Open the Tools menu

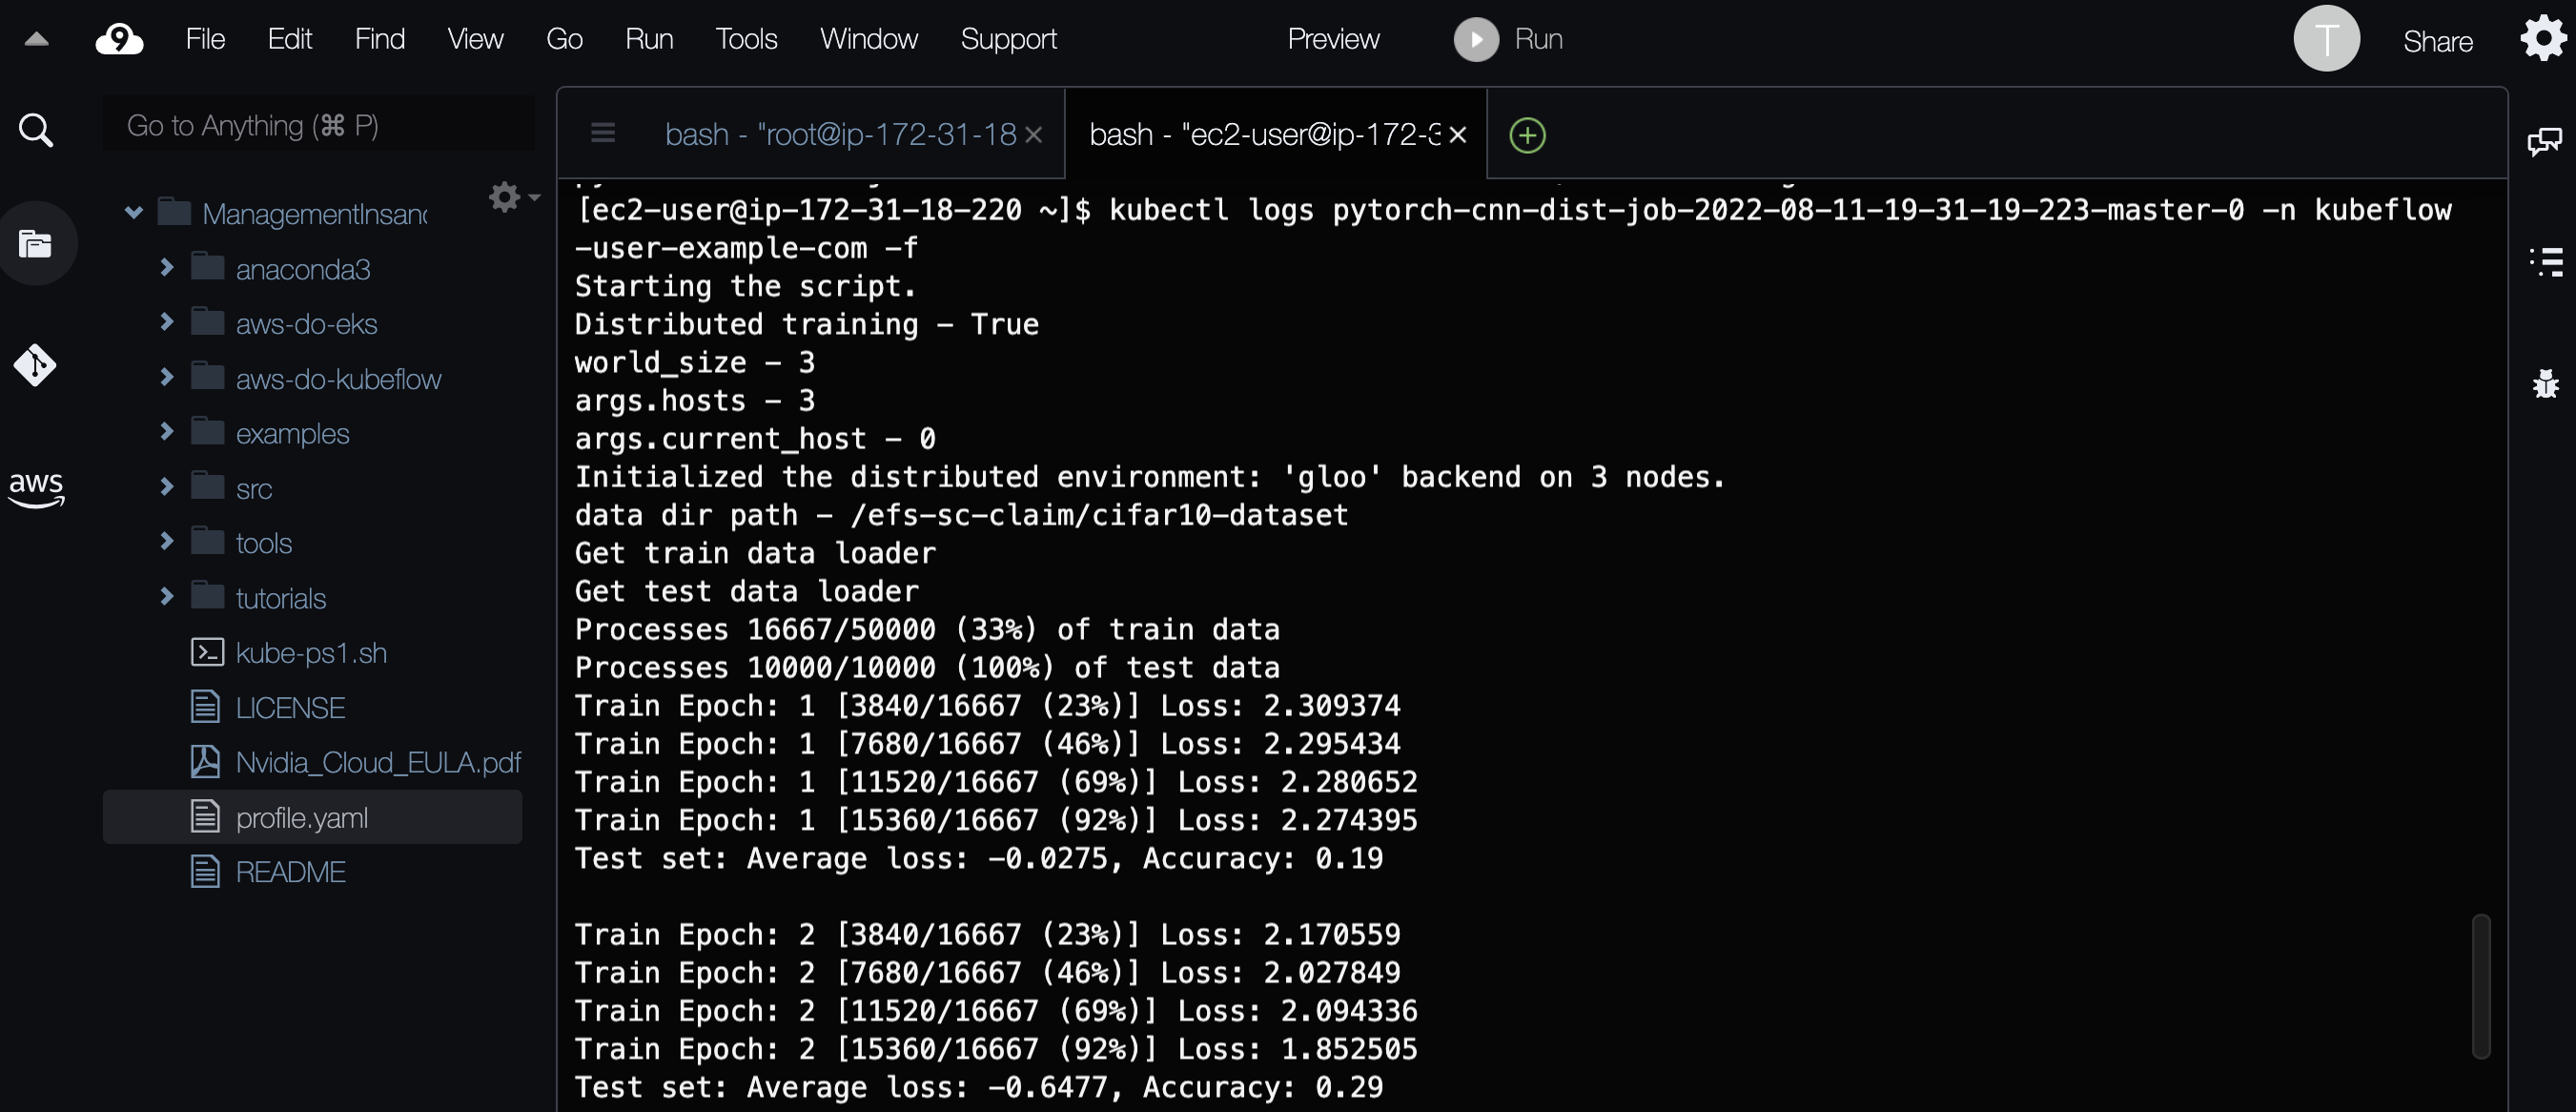click(x=745, y=40)
